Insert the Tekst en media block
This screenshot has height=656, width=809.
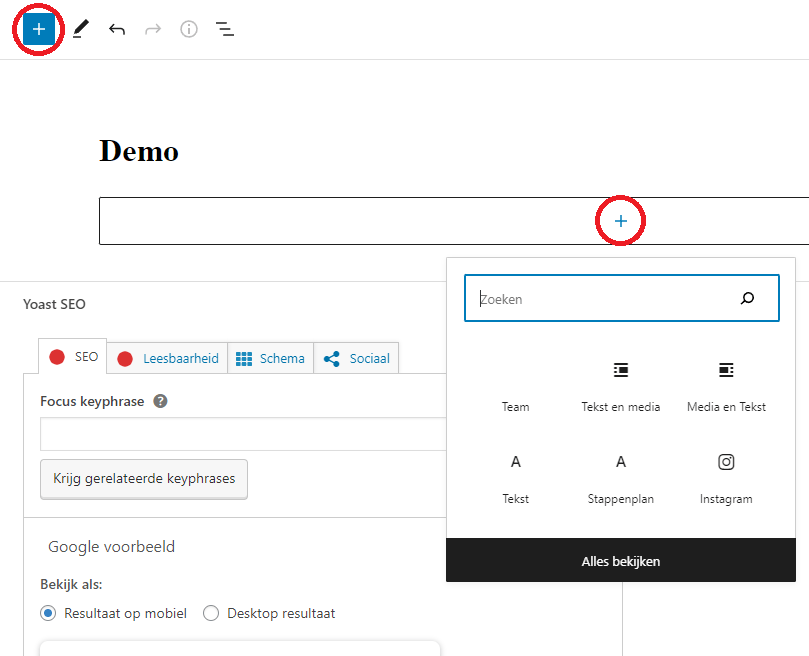(x=621, y=386)
